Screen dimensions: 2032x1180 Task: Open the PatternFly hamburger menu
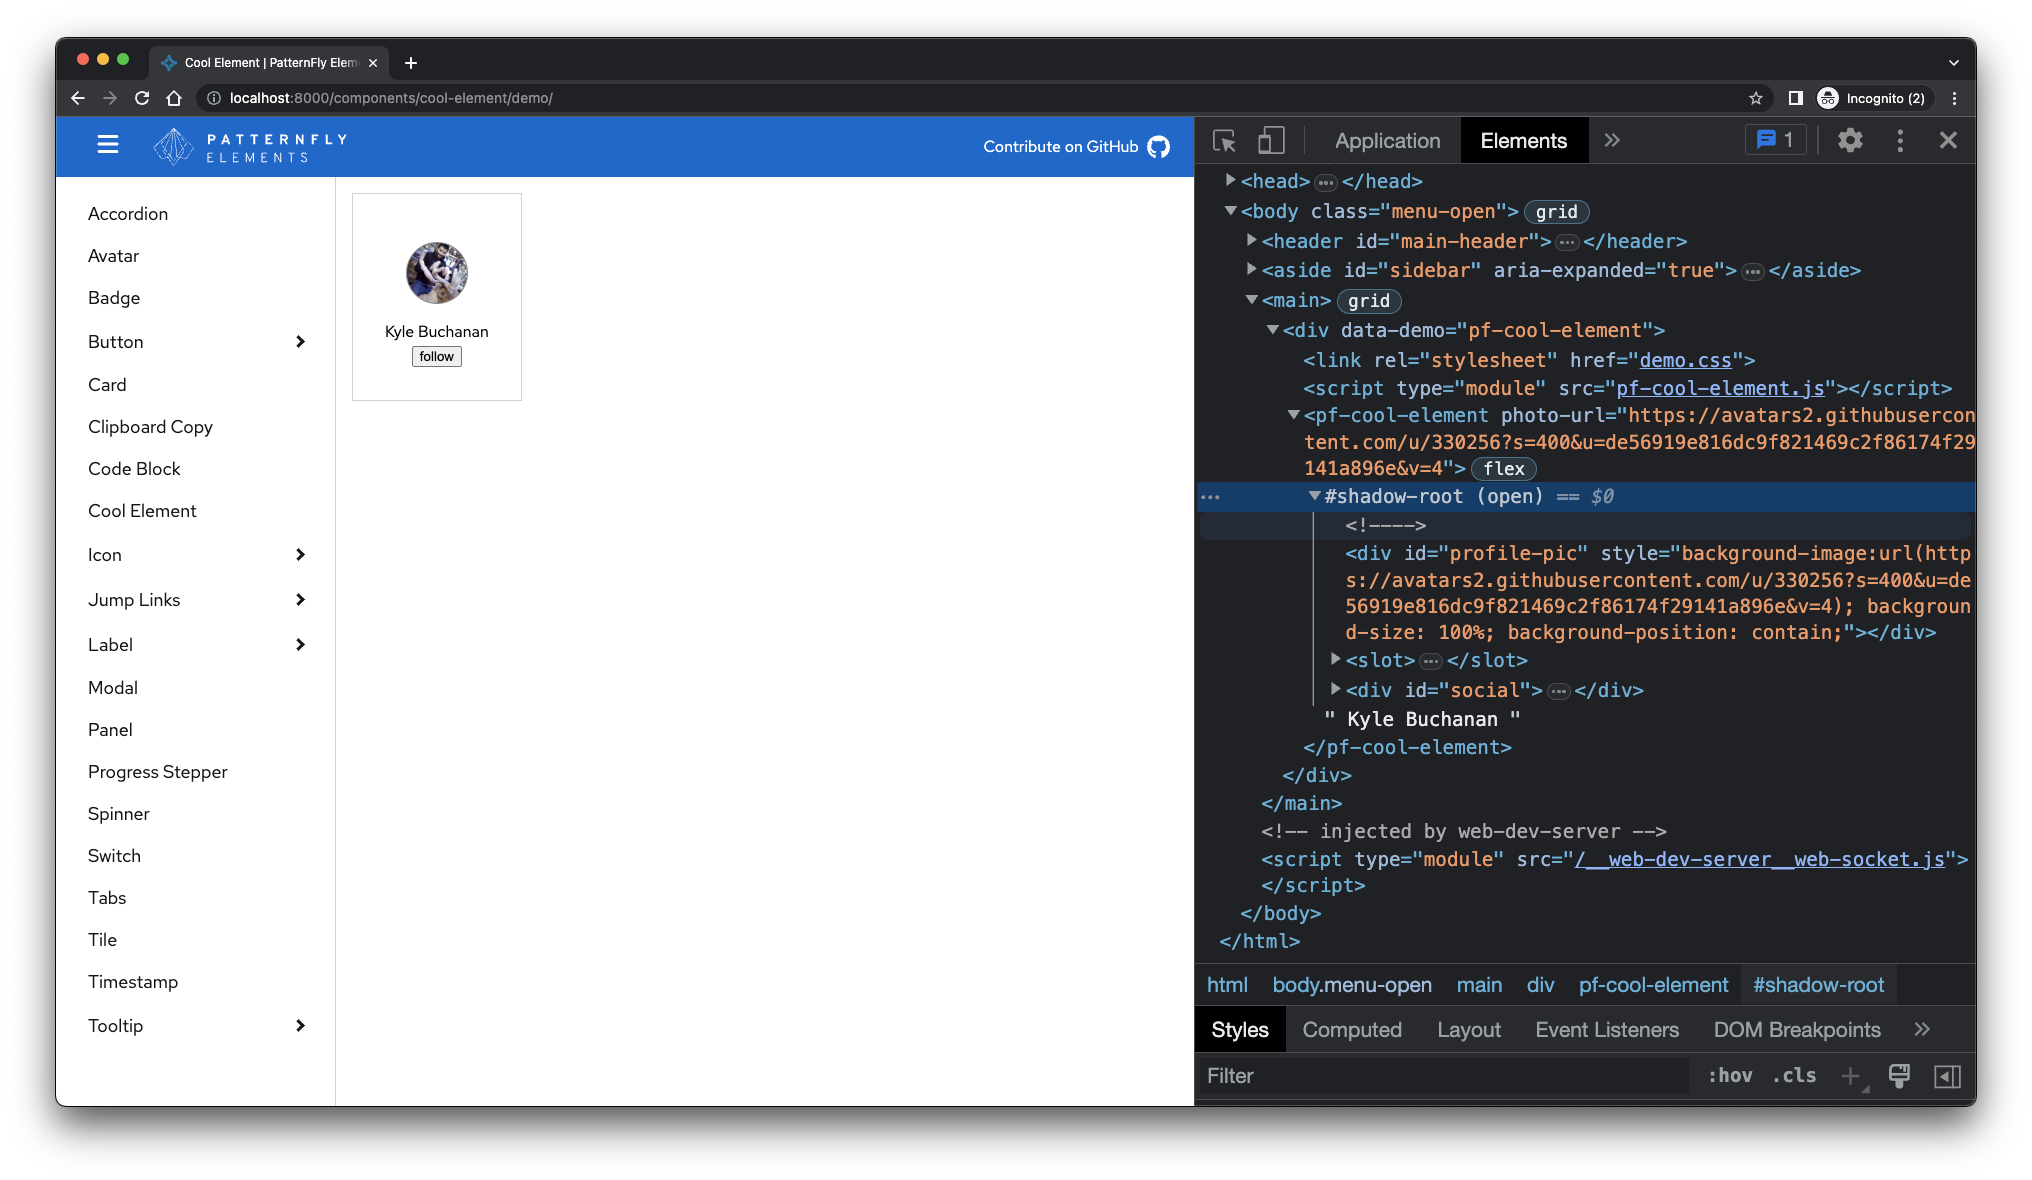(107, 144)
